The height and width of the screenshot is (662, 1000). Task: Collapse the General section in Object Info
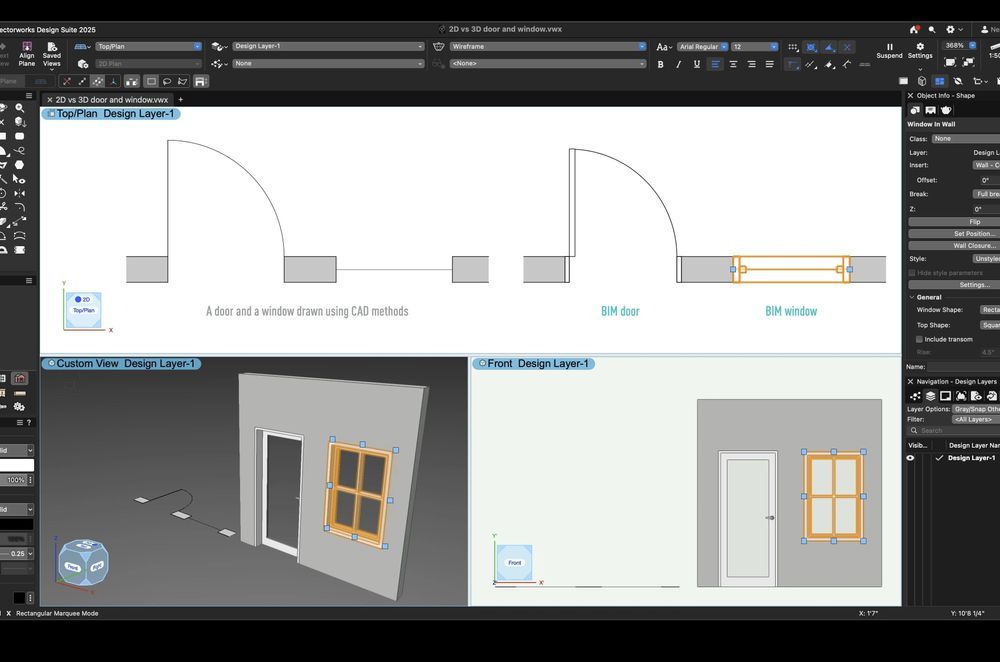pos(911,297)
